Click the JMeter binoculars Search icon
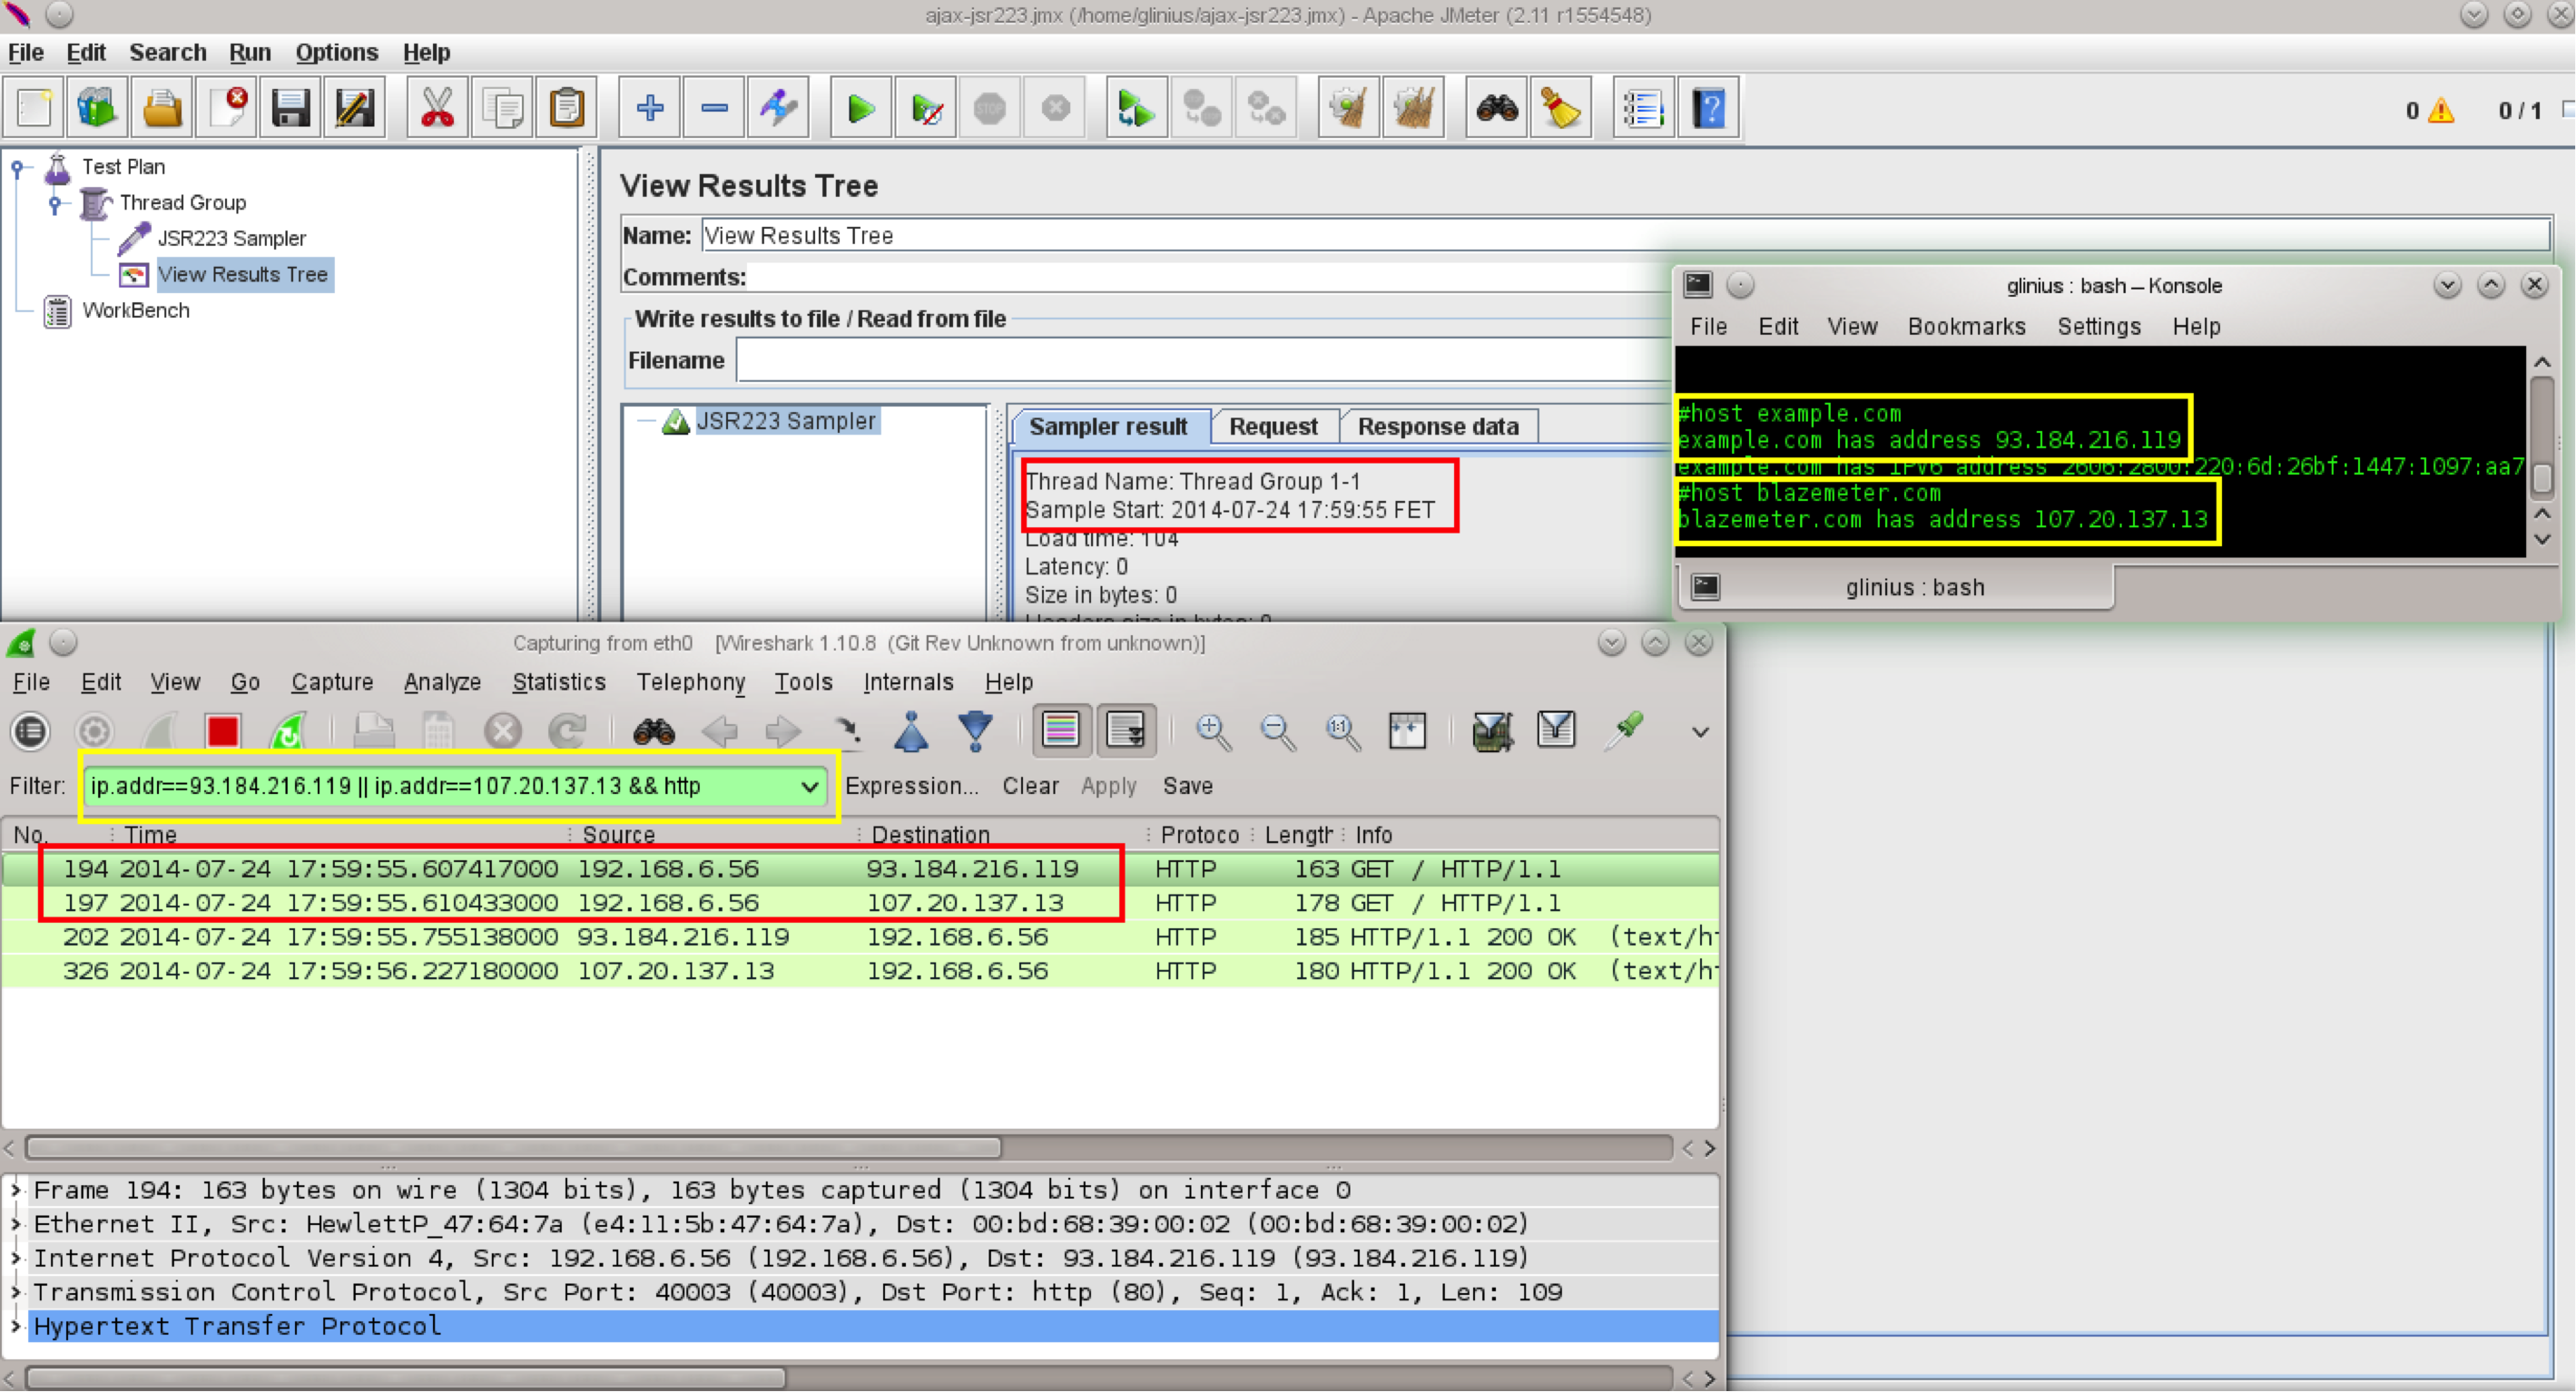The image size is (2576, 1392). tap(1496, 108)
